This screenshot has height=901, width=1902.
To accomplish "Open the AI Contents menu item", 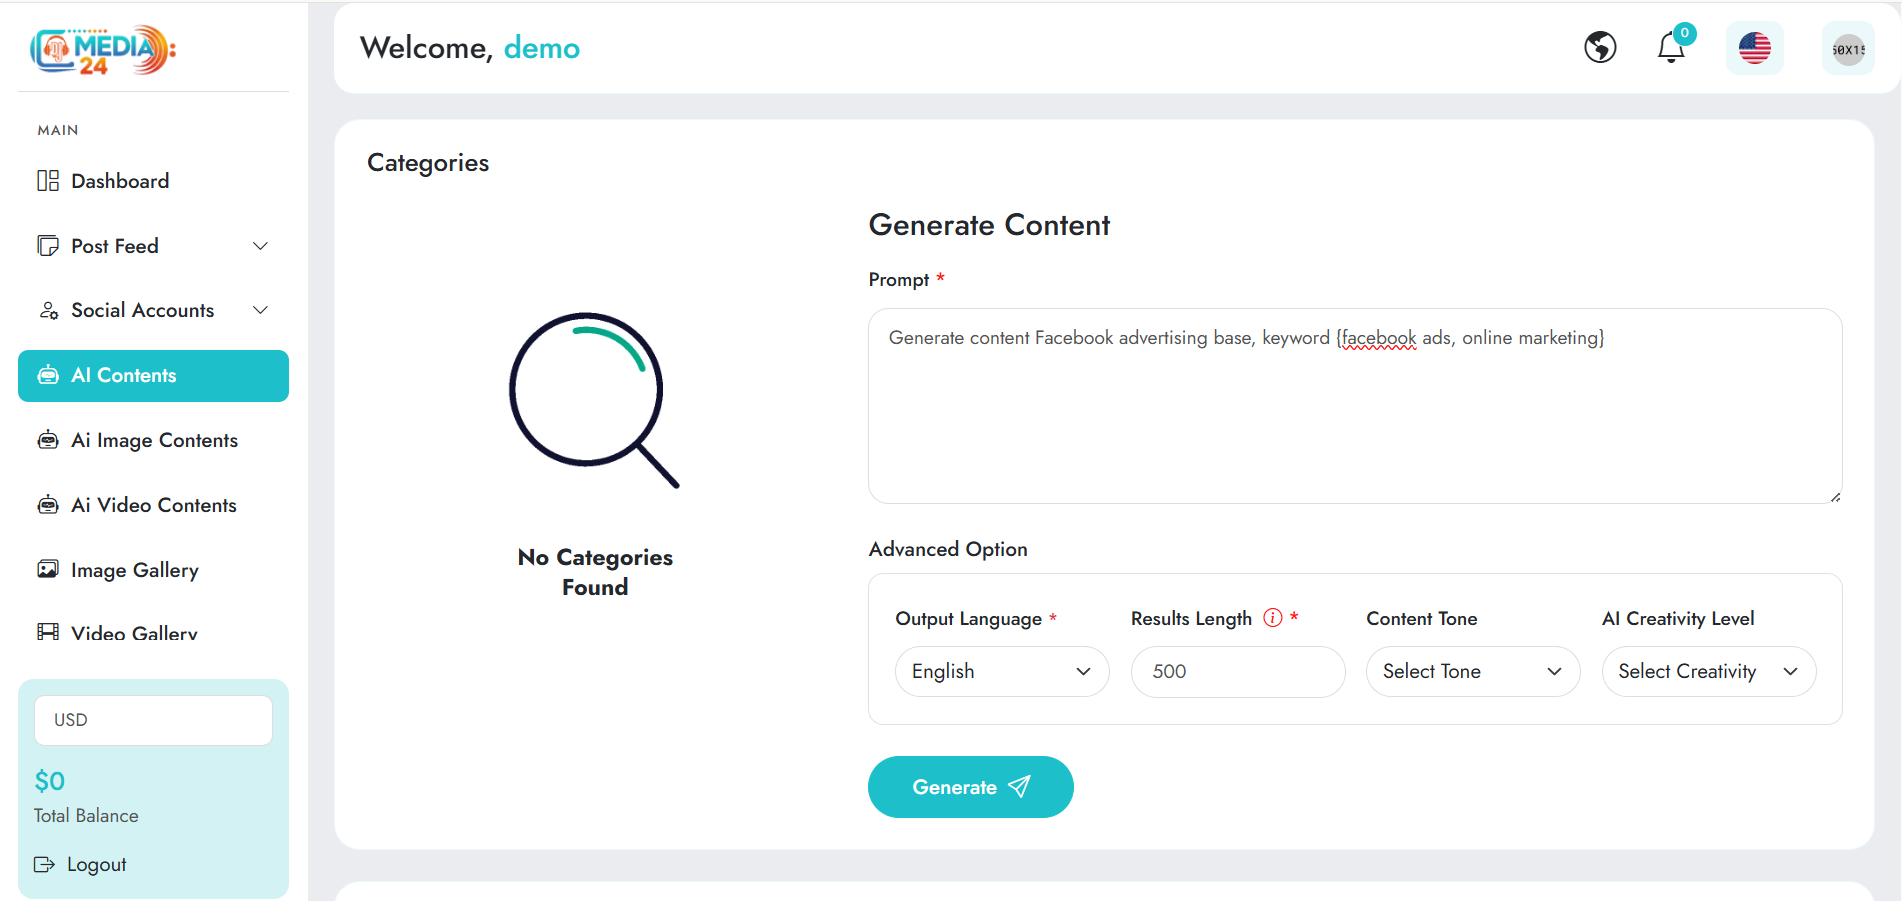I will coord(153,376).
